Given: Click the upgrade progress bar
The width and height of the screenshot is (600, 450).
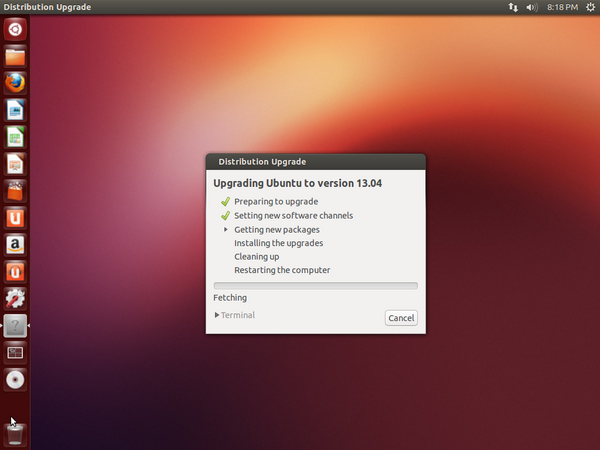Looking at the screenshot, I should tap(316, 286).
